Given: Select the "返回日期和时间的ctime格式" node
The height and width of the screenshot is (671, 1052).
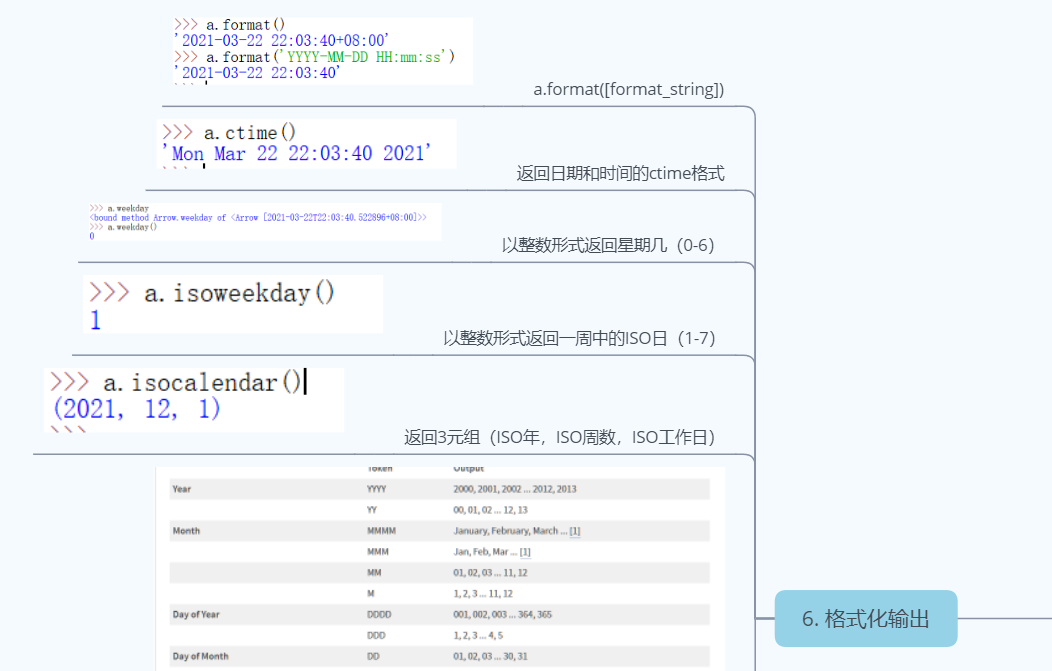Looking at the screenshot, I should pyautogui.click(x=621, y=174).
